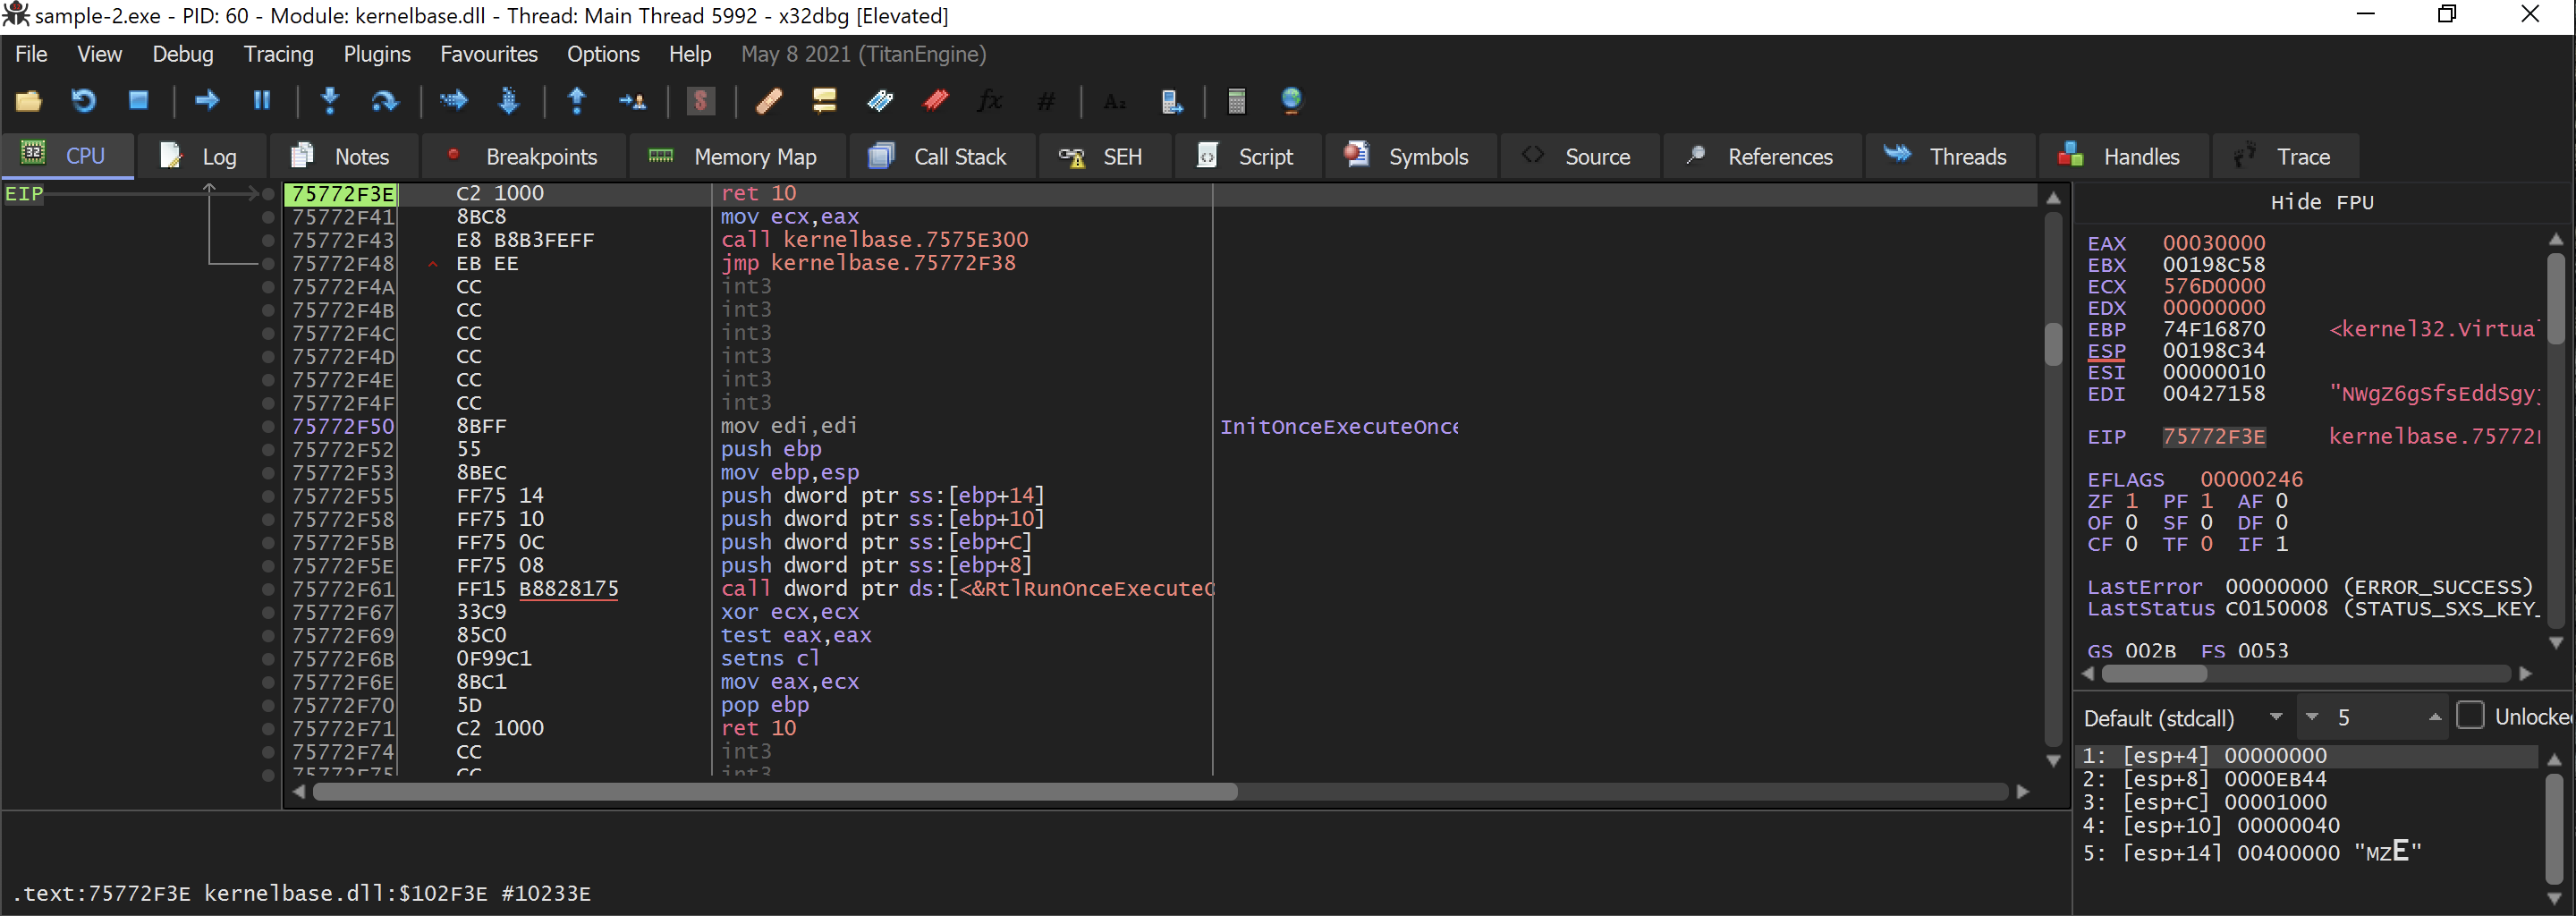Viewport: 2576px width, 916px height.
Task: Select the EAX register value 00030000
Action: pyautogui.click(x=2213, y=244)
